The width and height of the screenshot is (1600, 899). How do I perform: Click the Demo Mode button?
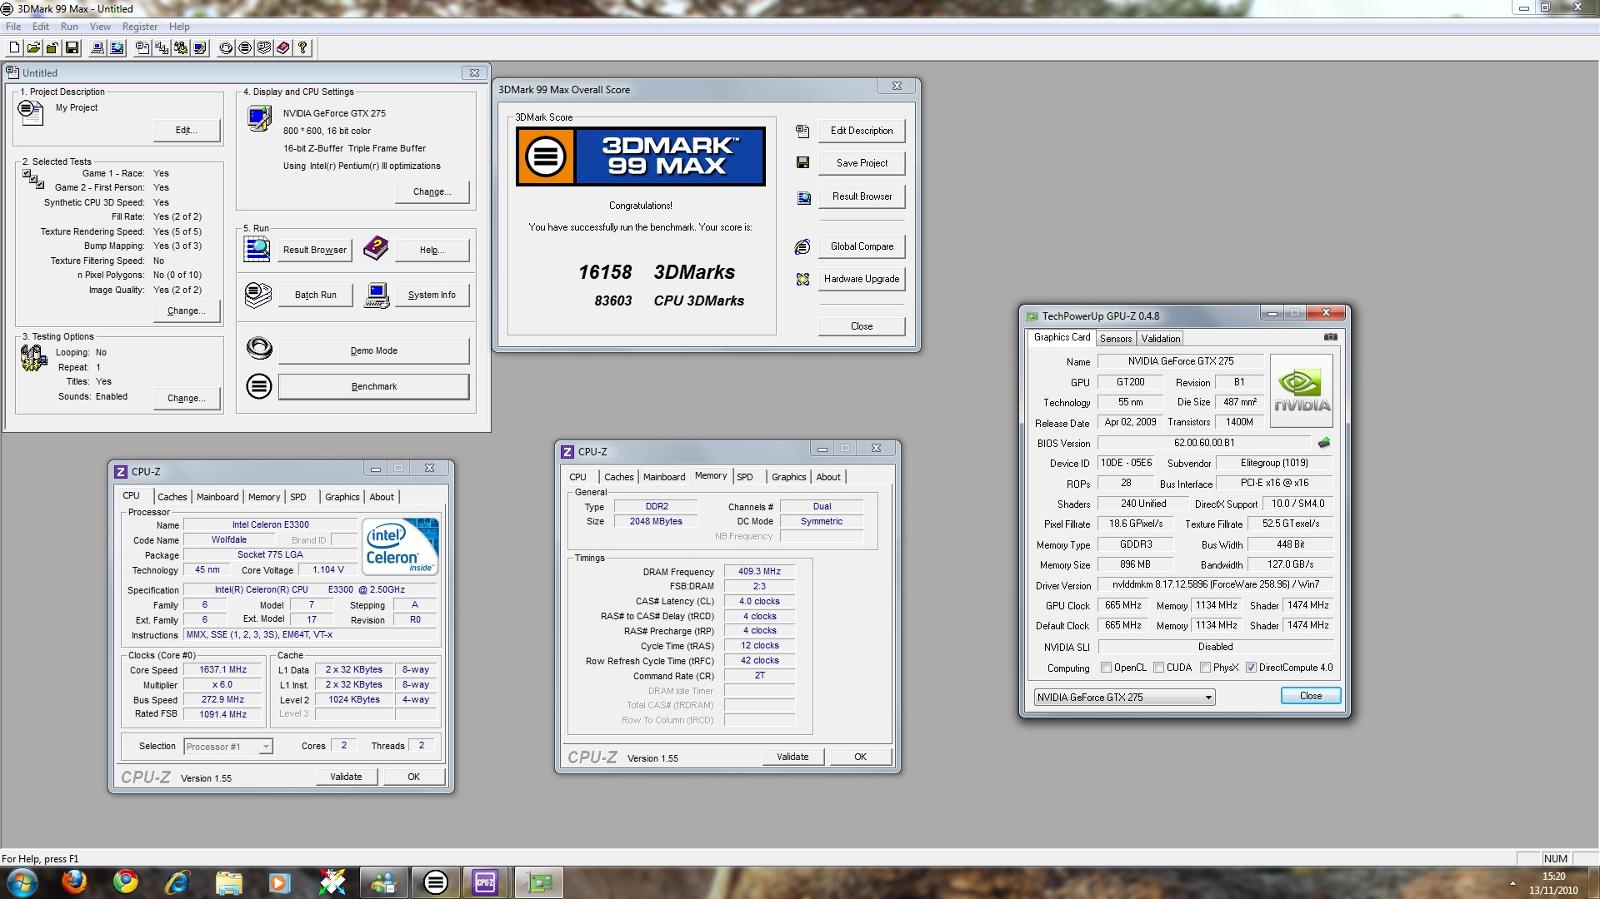pyautogui.click(x=374, y=350)
